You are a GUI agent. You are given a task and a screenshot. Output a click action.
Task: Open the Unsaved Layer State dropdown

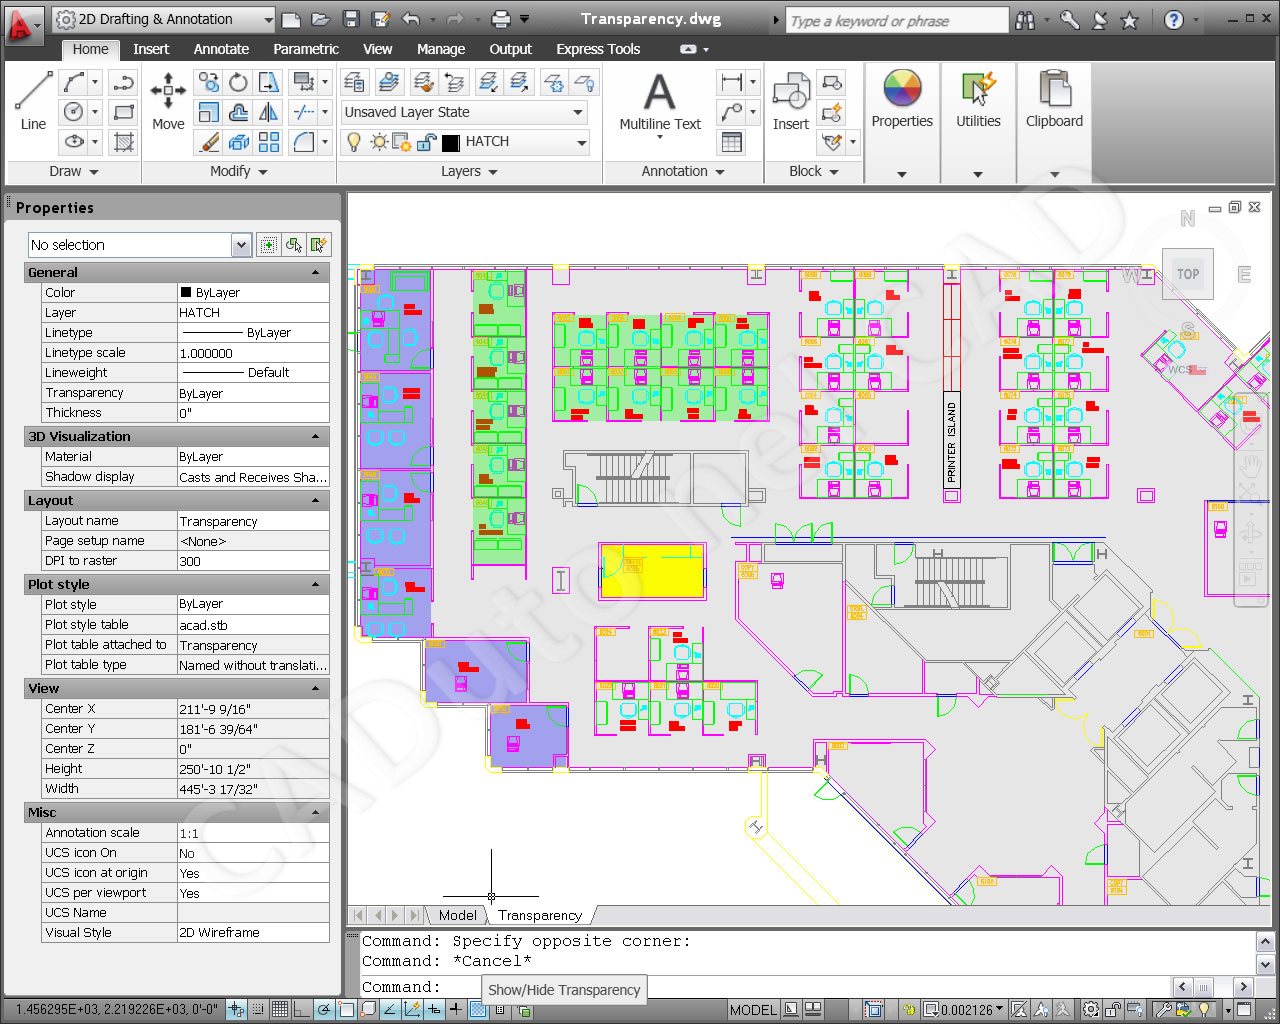pyautogui.click(x=577, y=112)
